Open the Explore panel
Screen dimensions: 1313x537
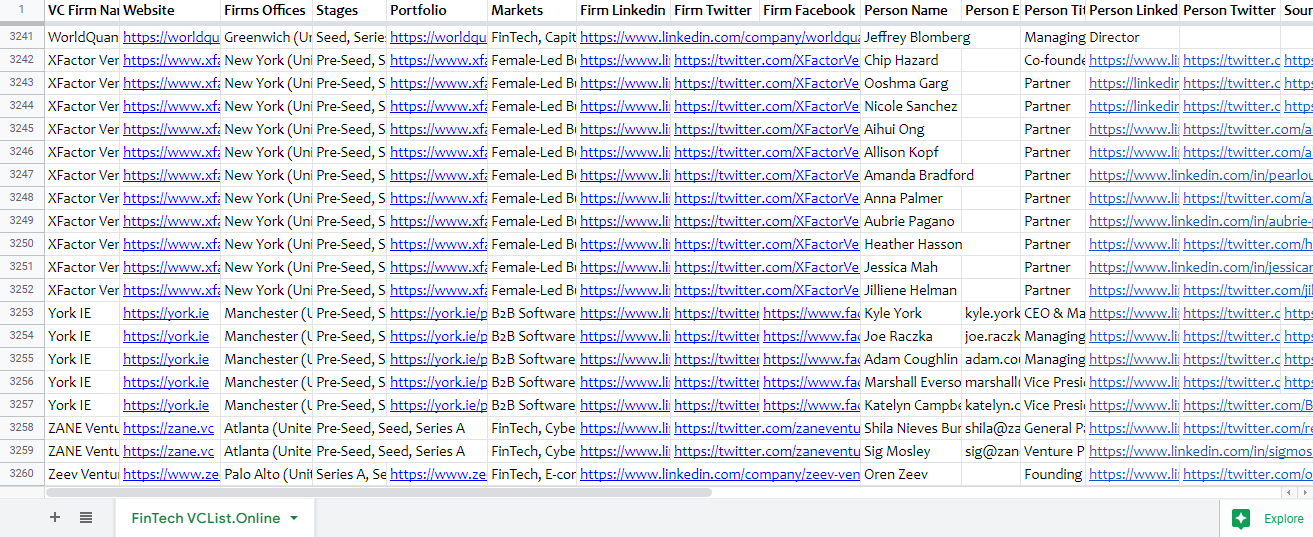(1270, 518)
